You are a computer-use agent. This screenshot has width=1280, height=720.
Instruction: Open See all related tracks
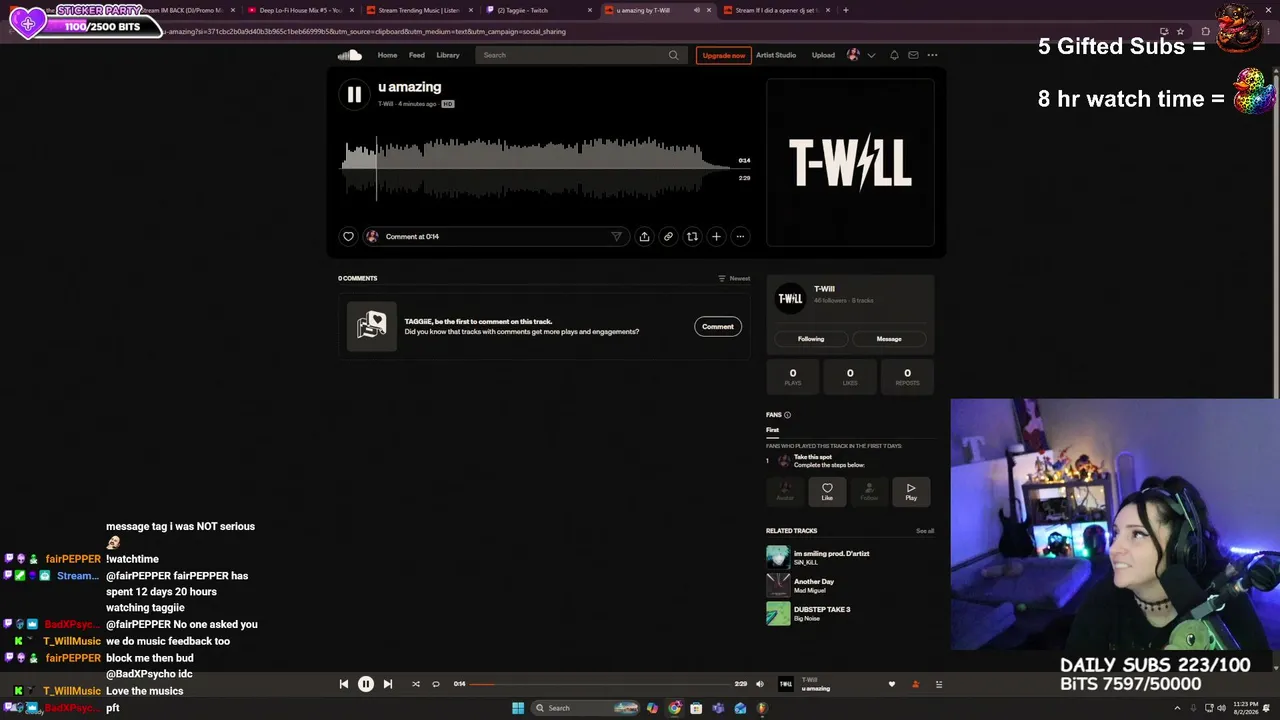tap(925, 531)
